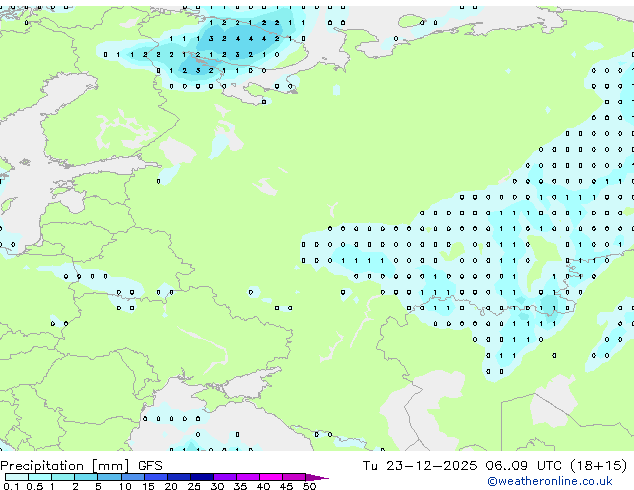The width and height of the screenshot is (634, 490).
Task: Click the 5–10 mm legend swatch
Action: 109,477
